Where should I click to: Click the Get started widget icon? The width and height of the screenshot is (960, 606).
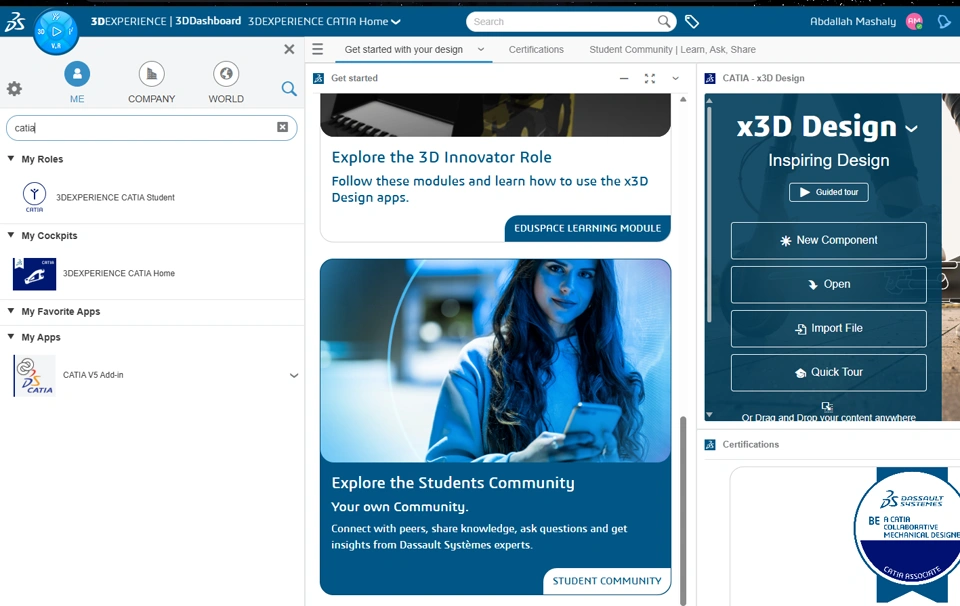point(318,78)
